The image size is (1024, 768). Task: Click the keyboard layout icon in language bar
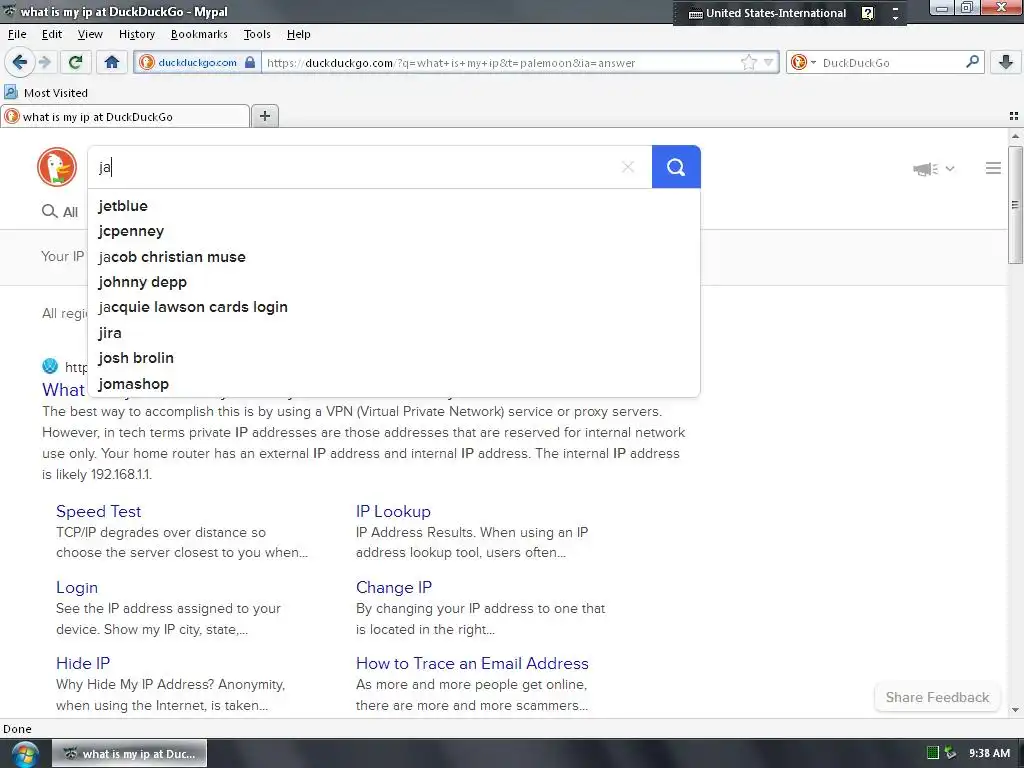tap(696, 14)
